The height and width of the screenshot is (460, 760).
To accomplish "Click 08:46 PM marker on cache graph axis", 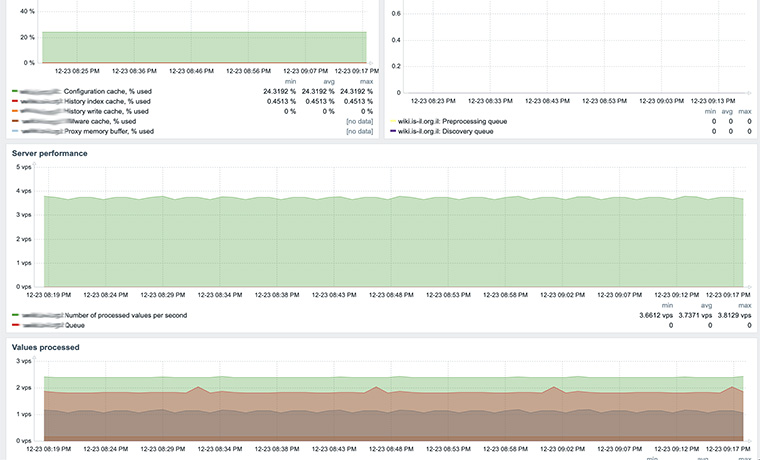I will (x=190, y=71).
